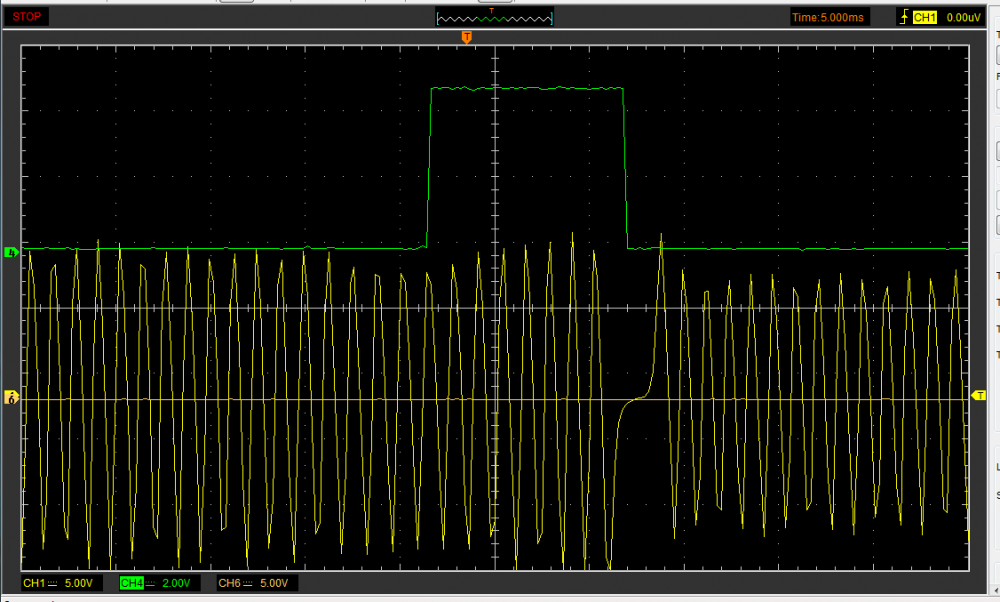Click the Time 5.000ms timebase readout
The height and width of the screenshot is (602, 1000).
829,17
